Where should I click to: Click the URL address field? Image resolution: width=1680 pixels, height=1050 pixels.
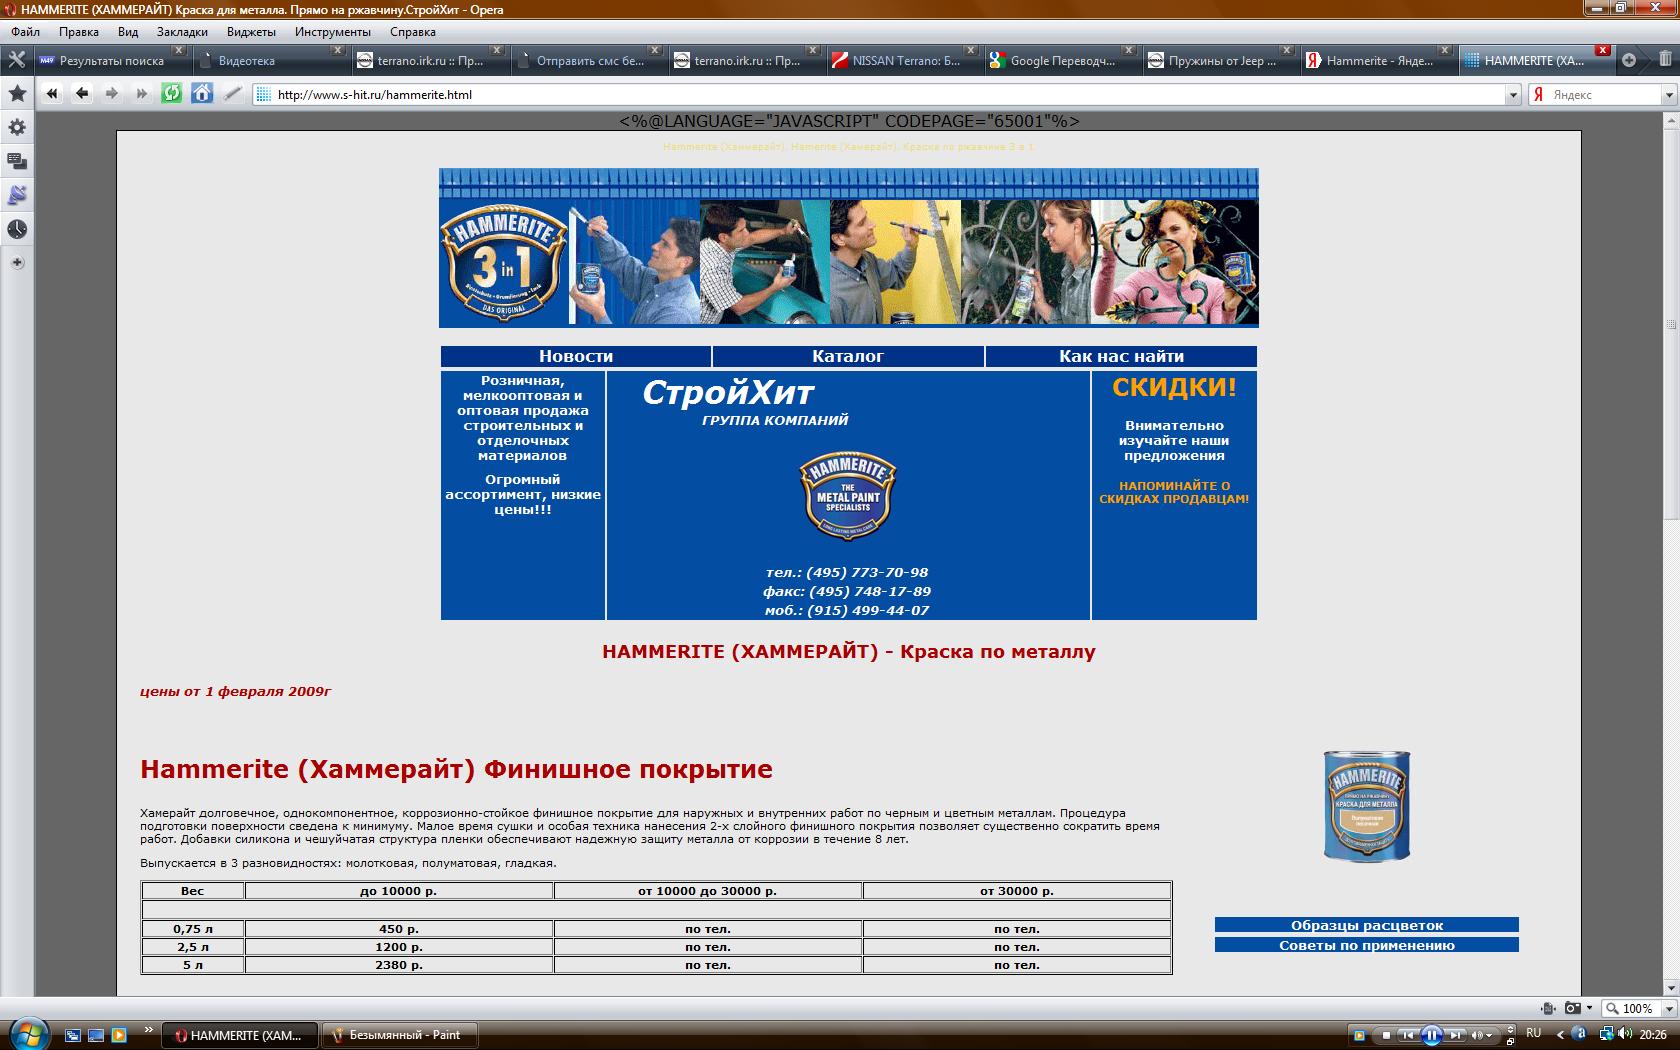[880, 95]
